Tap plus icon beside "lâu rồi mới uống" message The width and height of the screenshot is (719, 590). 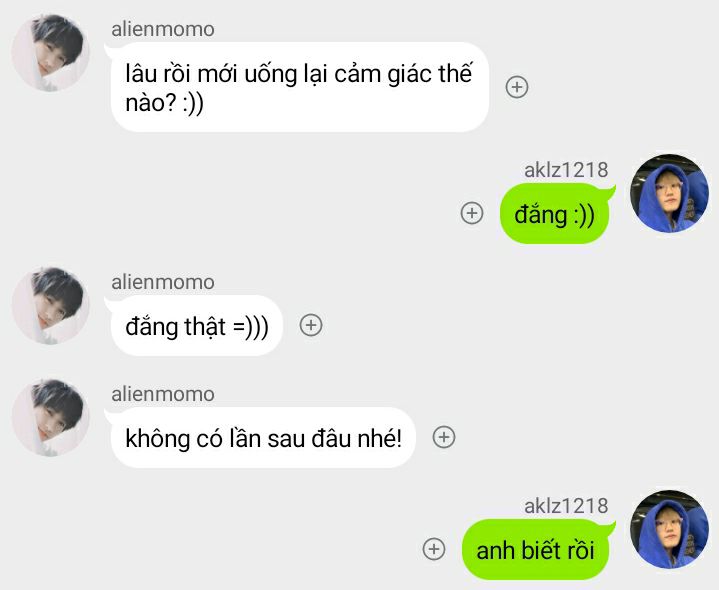click(517, 87)
